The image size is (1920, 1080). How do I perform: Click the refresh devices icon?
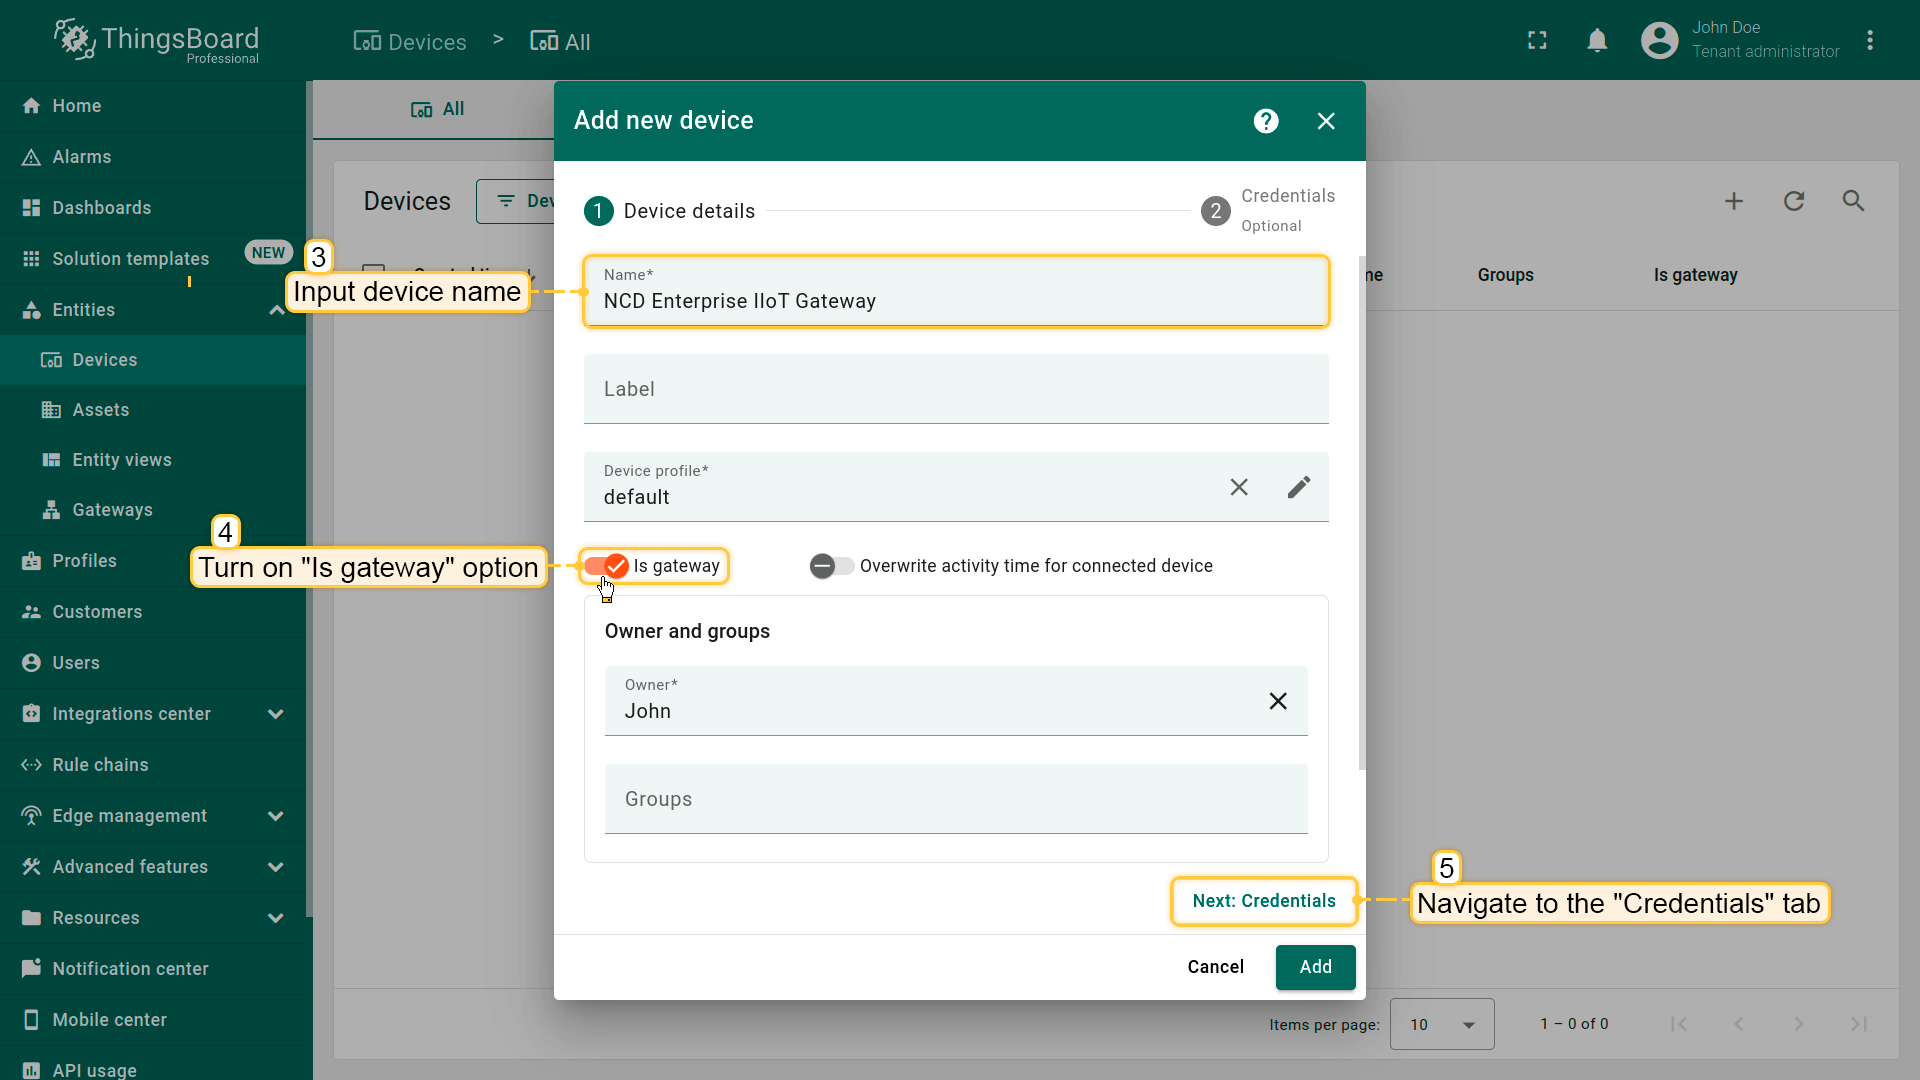pos(1793,201)
